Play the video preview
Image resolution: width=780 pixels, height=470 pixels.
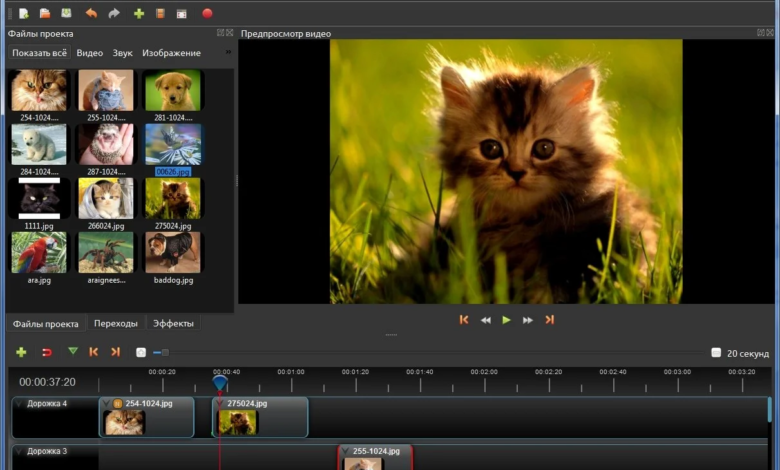click(506, 320)
